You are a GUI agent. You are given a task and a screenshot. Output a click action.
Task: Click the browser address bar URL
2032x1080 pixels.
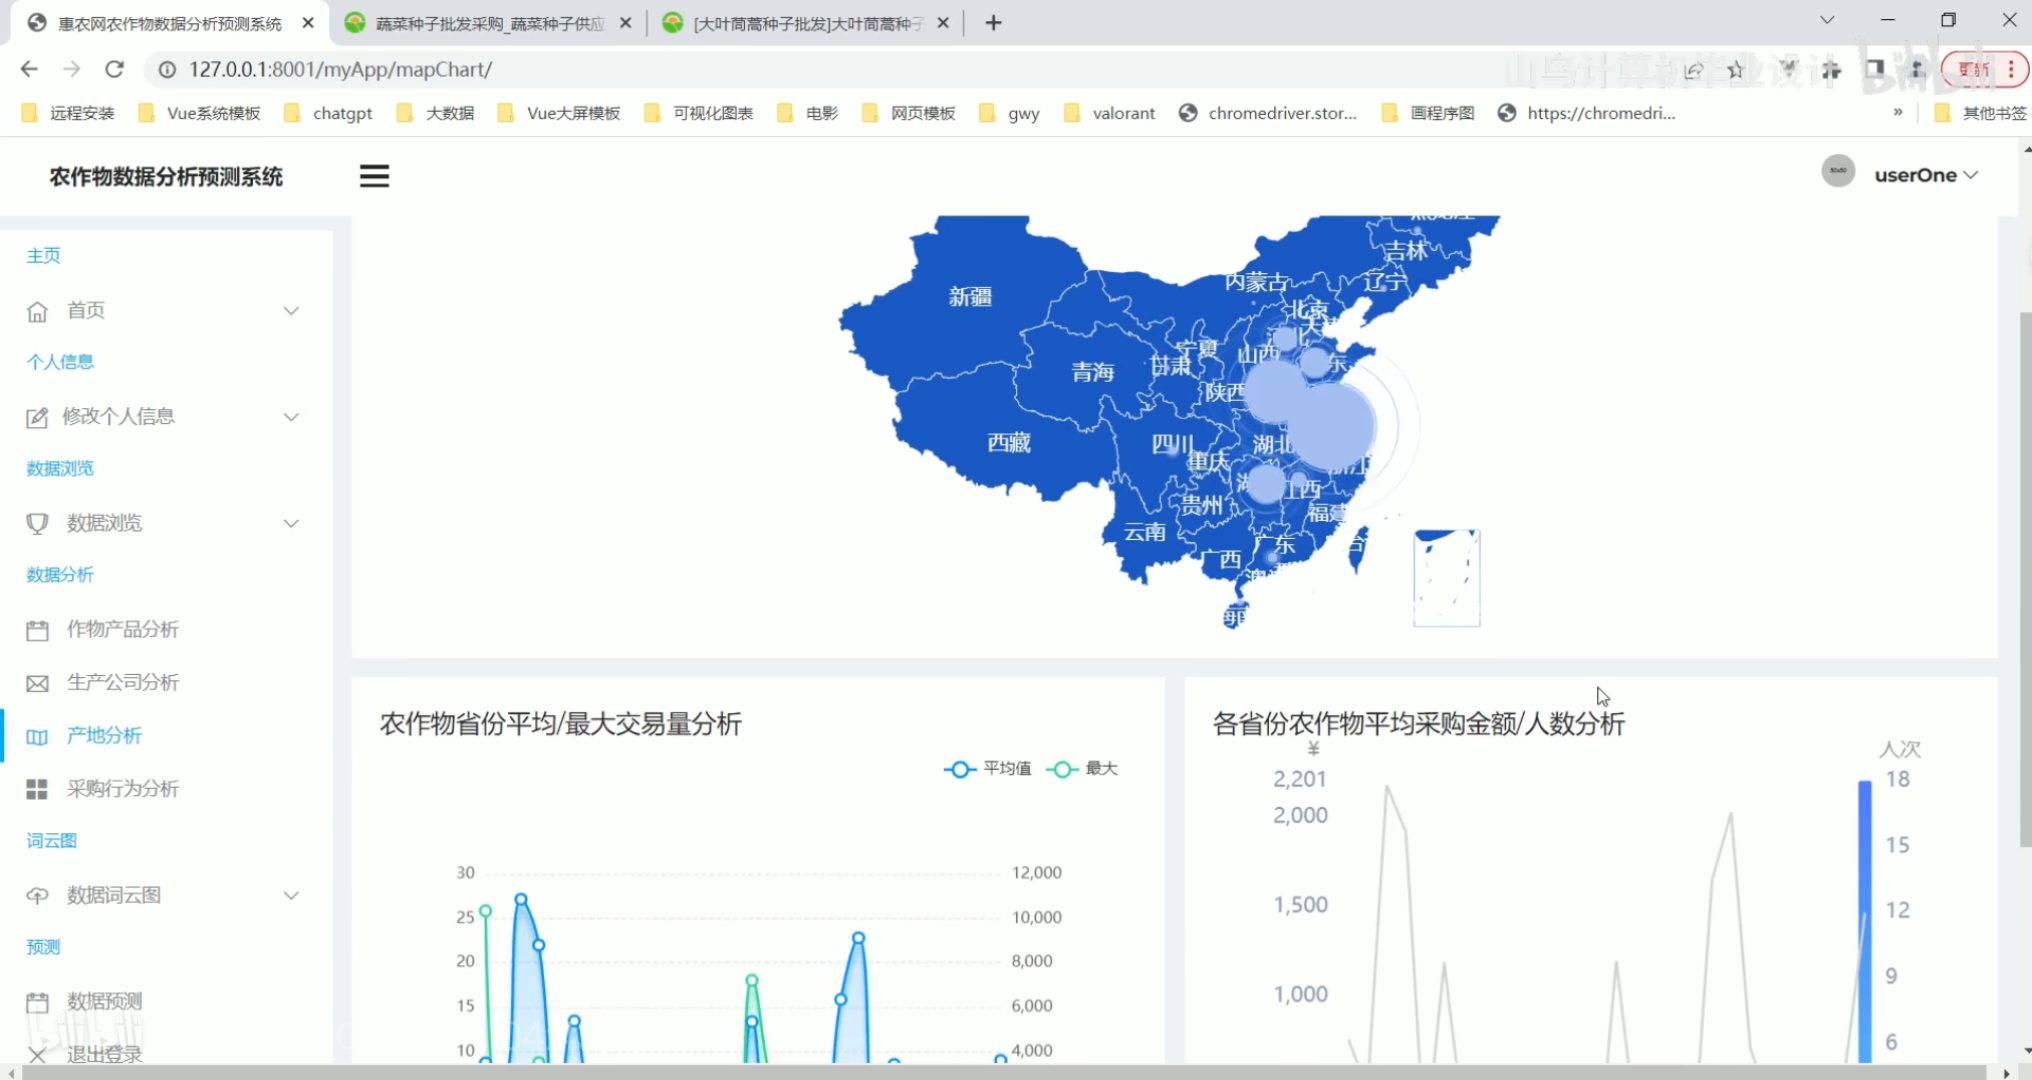pyautogui.click(x=340, y=69)
